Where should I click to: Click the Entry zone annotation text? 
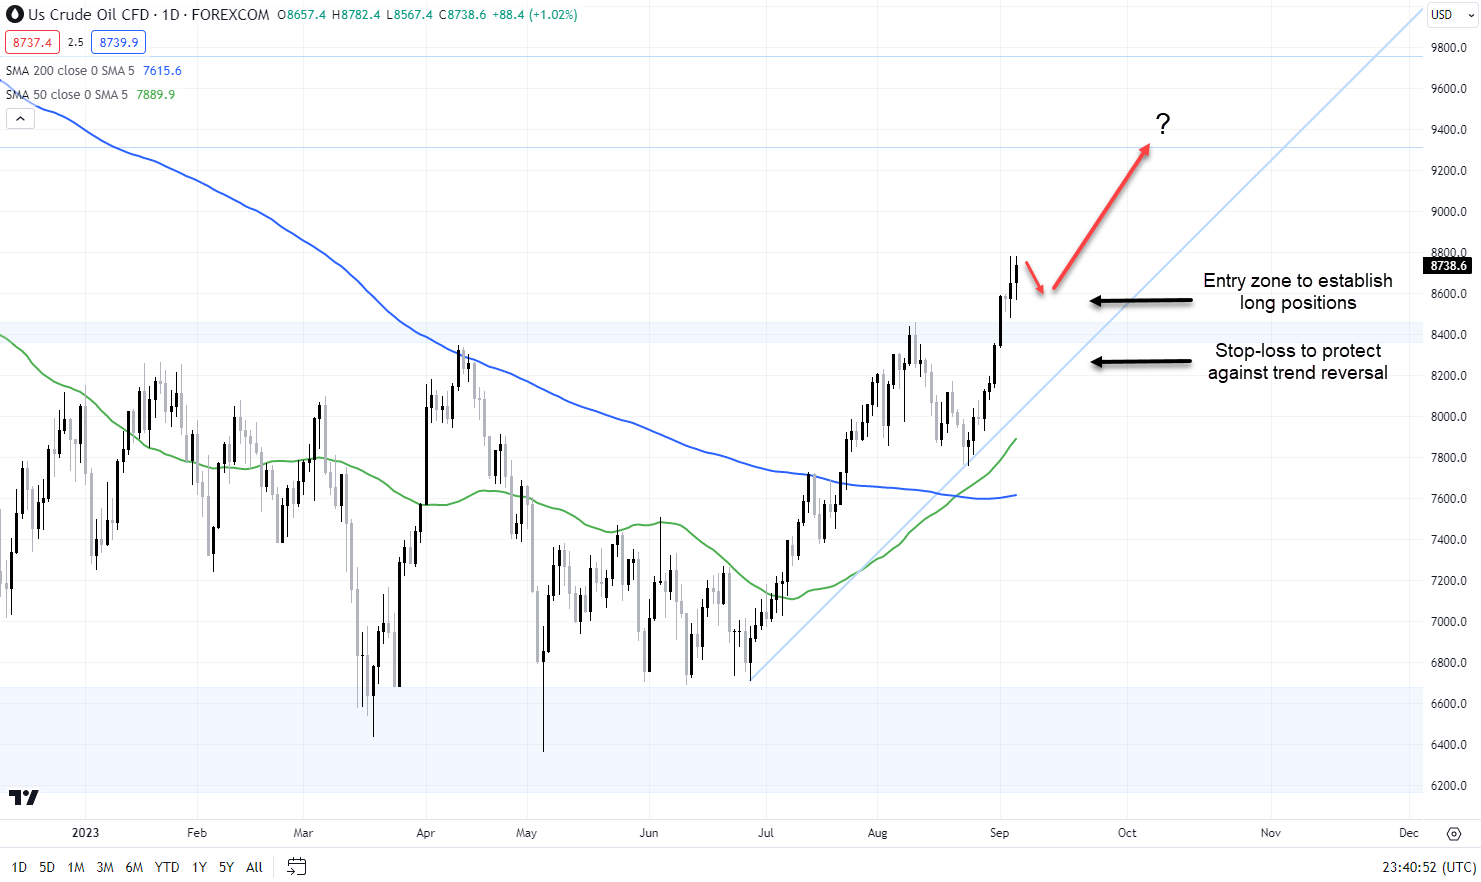[x=1298, y=292]
